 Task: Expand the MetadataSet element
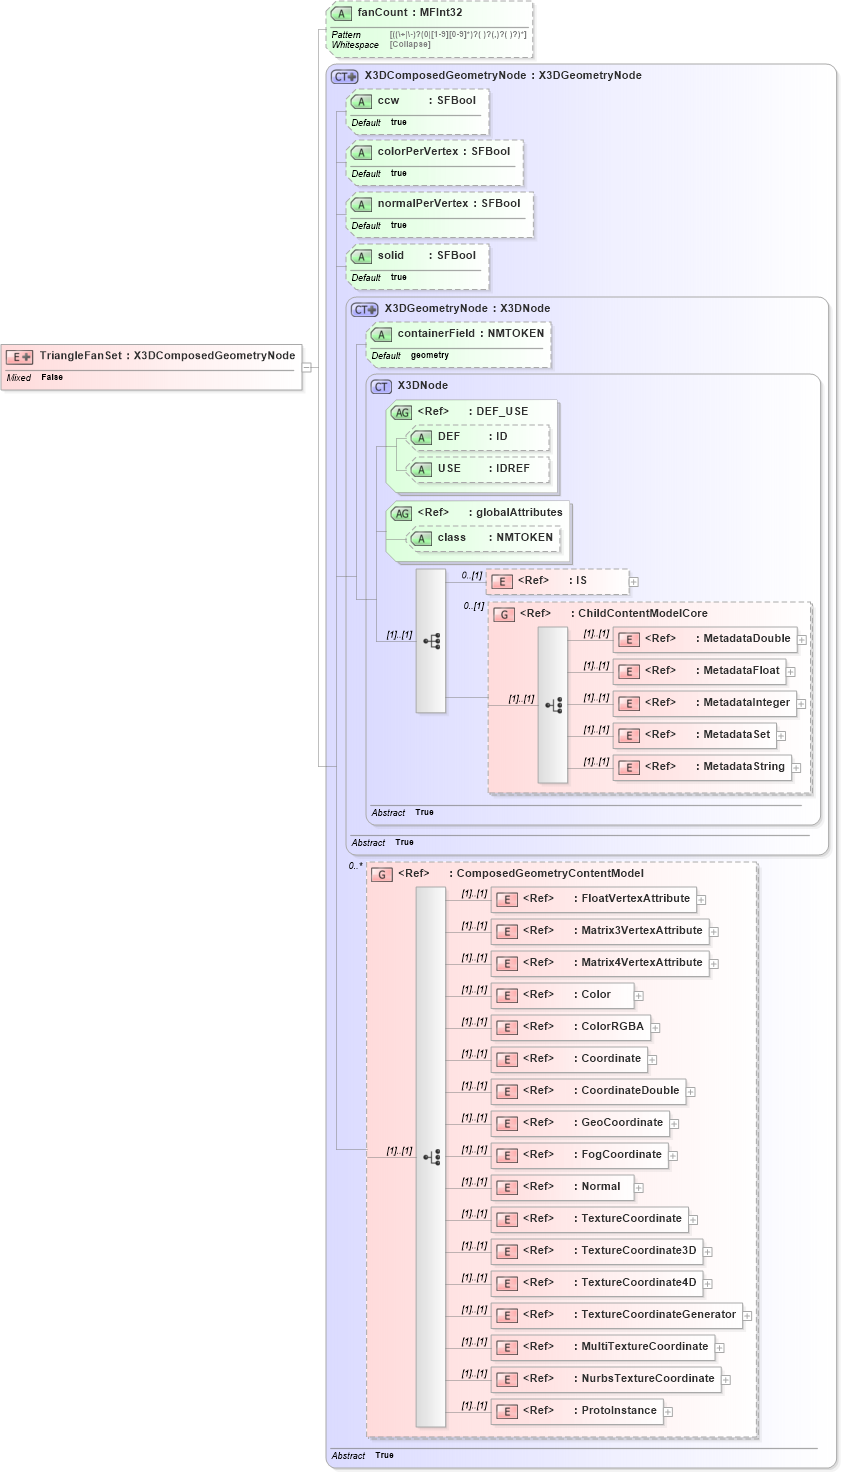(x=782, y=736)
